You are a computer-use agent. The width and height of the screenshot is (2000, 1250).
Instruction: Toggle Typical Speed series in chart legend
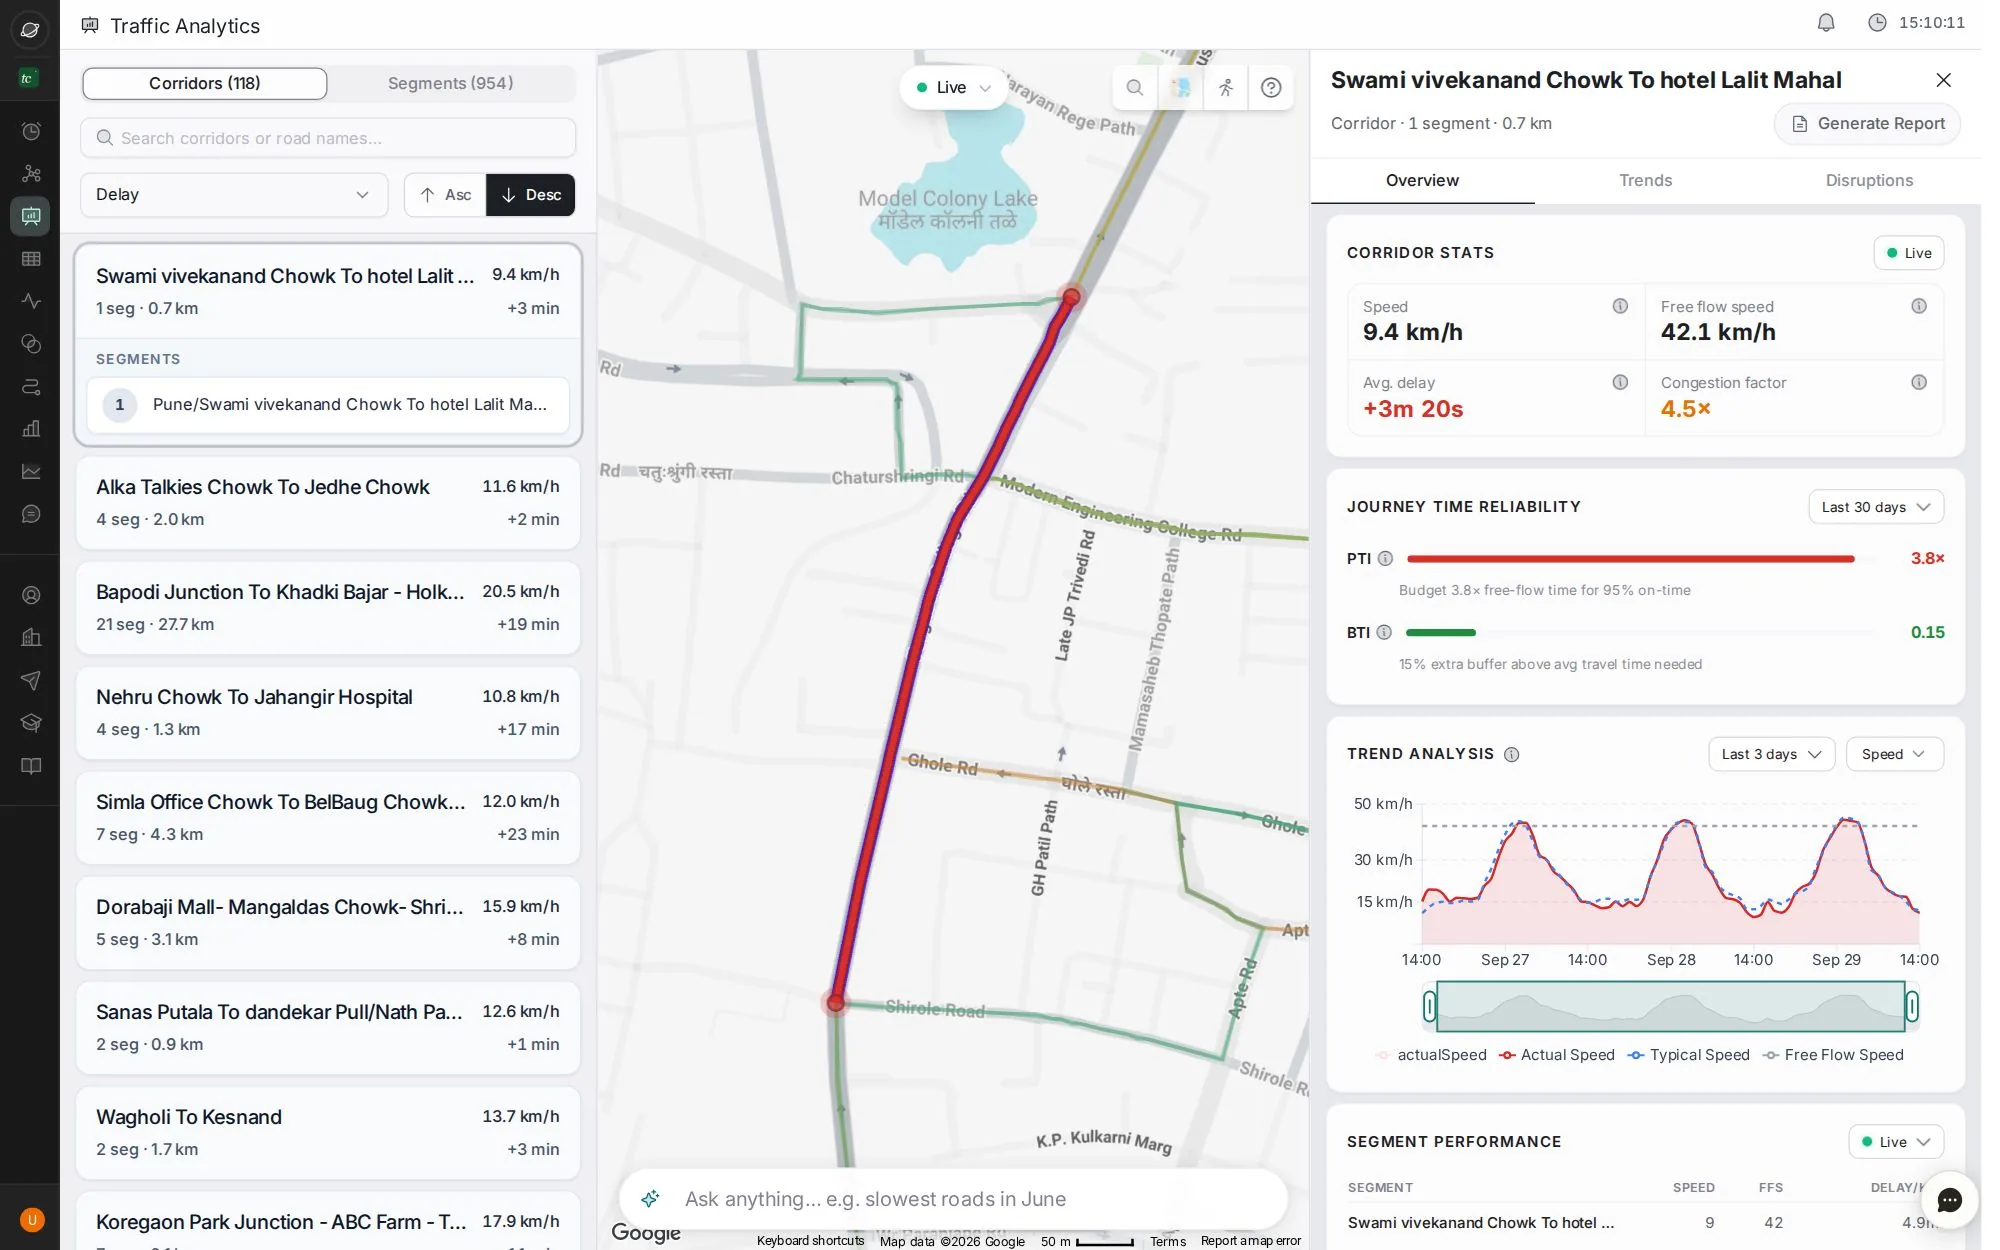1689,1055
